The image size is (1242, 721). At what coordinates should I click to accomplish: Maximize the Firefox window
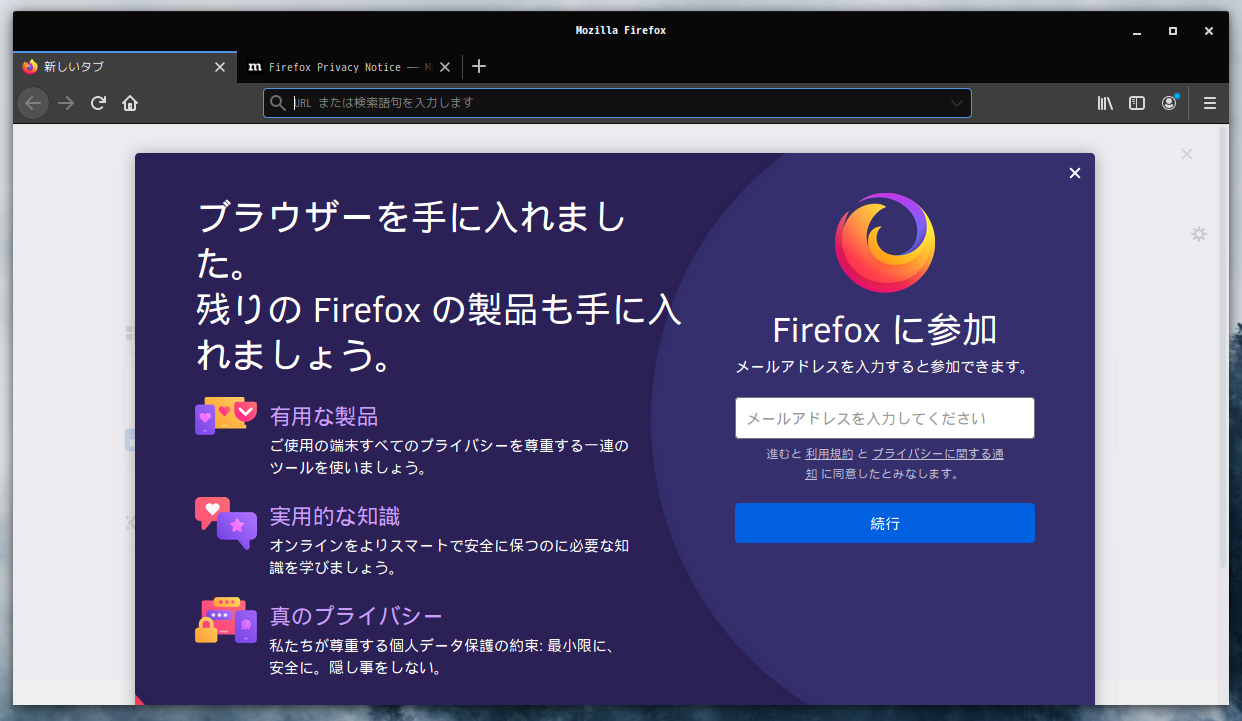[x=1173, y=31]
